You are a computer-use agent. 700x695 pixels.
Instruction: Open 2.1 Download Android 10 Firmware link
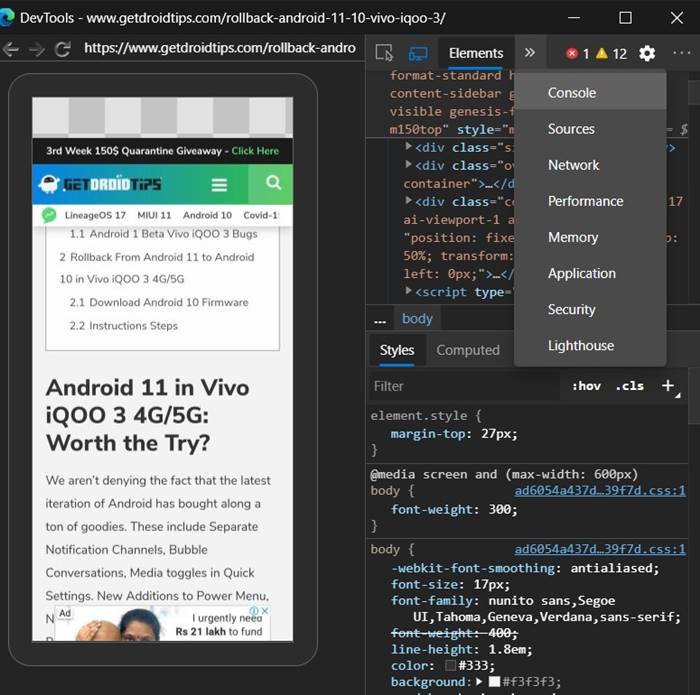tap(158, 302)
